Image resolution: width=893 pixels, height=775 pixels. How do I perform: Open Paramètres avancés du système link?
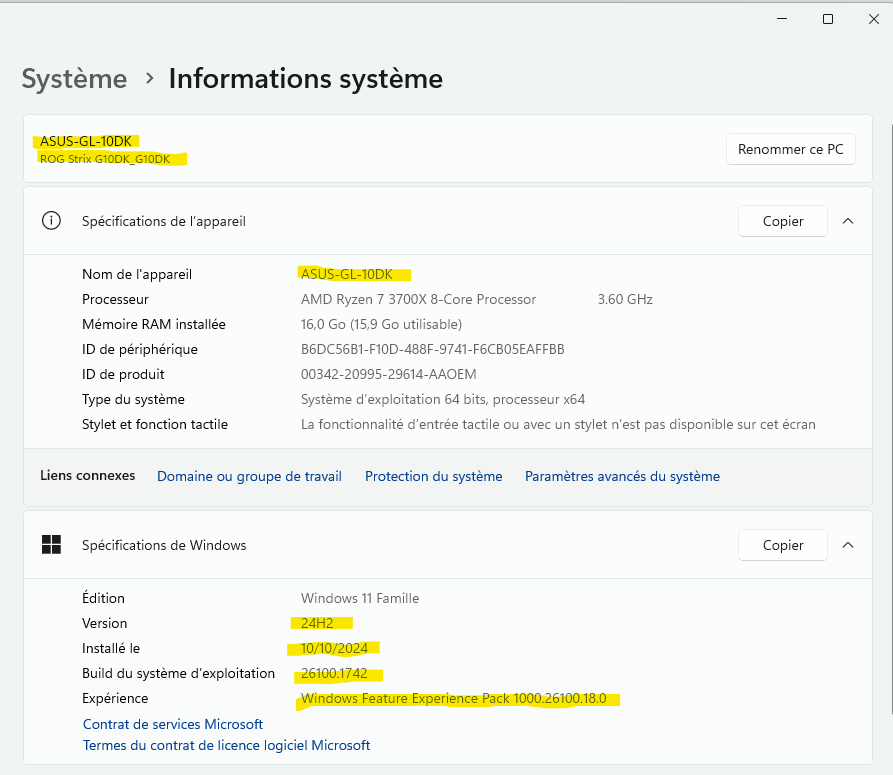(x=622, y=476)
